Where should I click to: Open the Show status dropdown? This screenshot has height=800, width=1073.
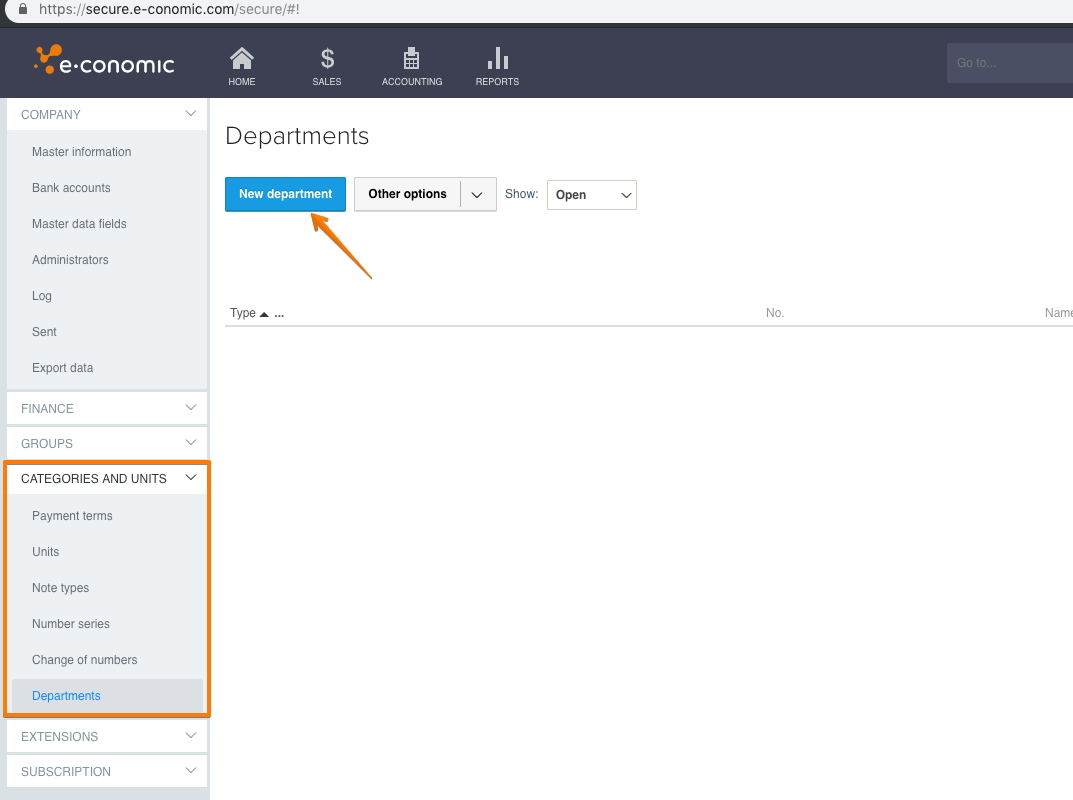pos(591,194)
